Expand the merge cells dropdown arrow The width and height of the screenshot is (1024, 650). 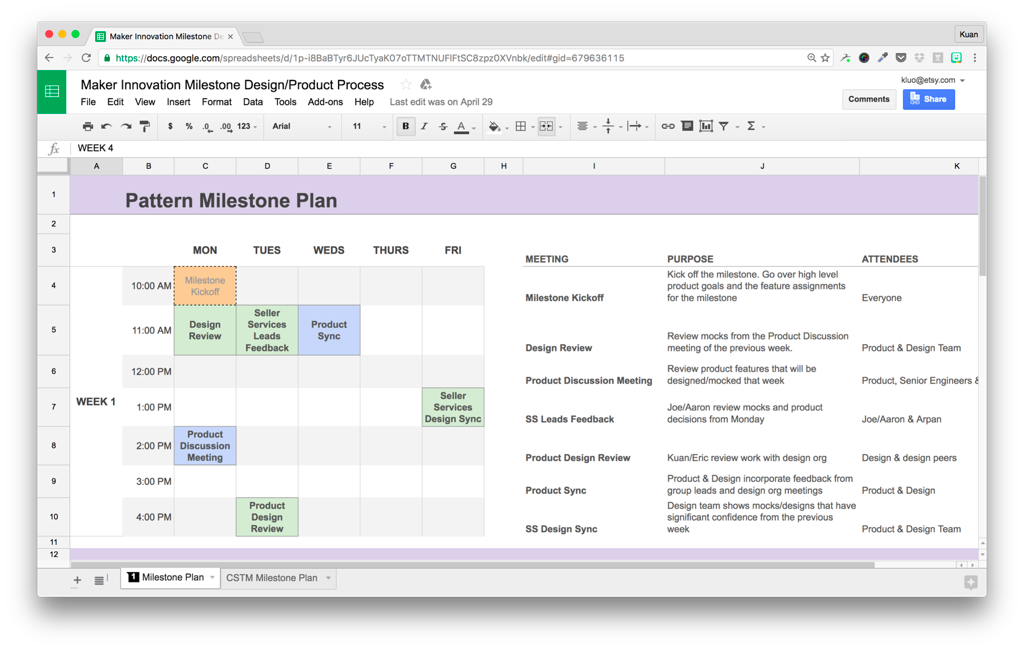pyautogui.click(x=560, y=127)
